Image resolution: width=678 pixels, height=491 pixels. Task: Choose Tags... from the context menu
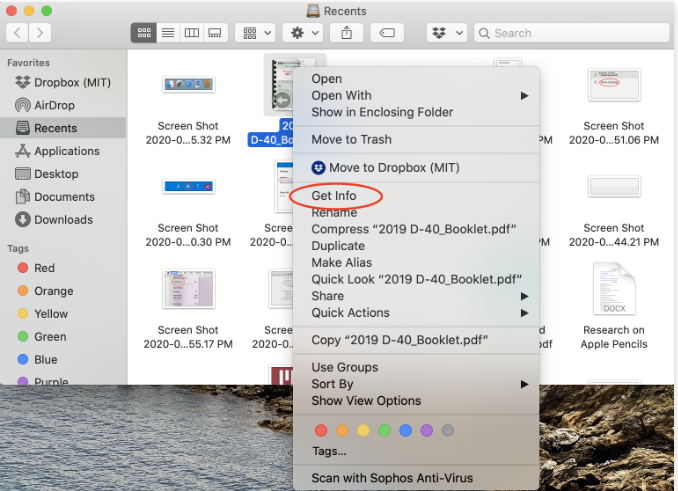[x=416, y=451]
